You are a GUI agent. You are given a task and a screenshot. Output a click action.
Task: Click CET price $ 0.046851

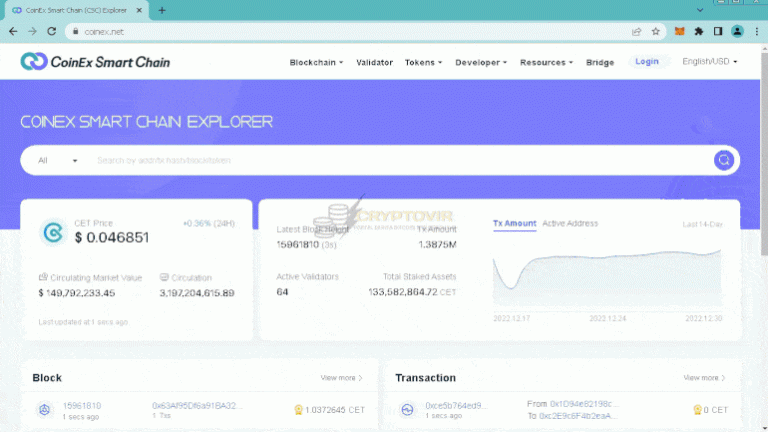click(112, 238)
